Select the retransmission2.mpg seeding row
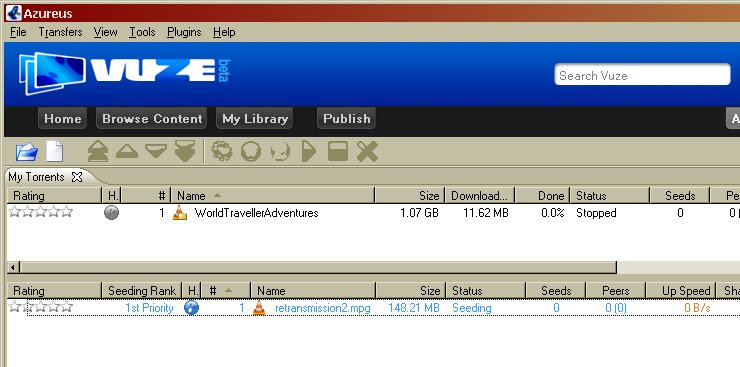The height and width of the screenshot is (367, 740). (373, 308)
